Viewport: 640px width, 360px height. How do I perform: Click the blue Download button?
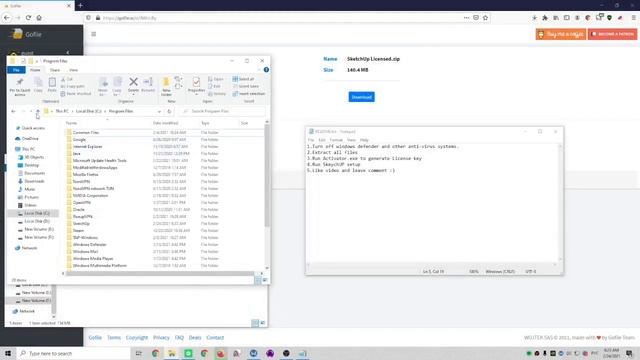tap(361, 97)
